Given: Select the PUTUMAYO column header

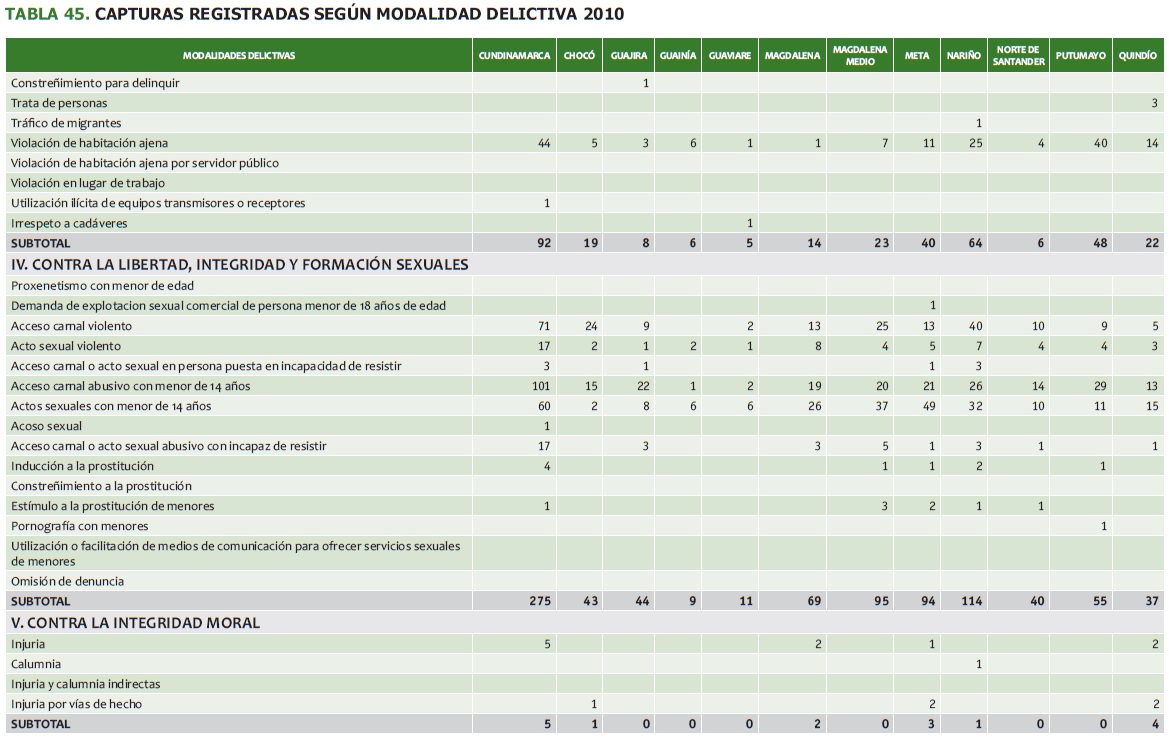Looking at the screenshot, I should pos(1080,56).
